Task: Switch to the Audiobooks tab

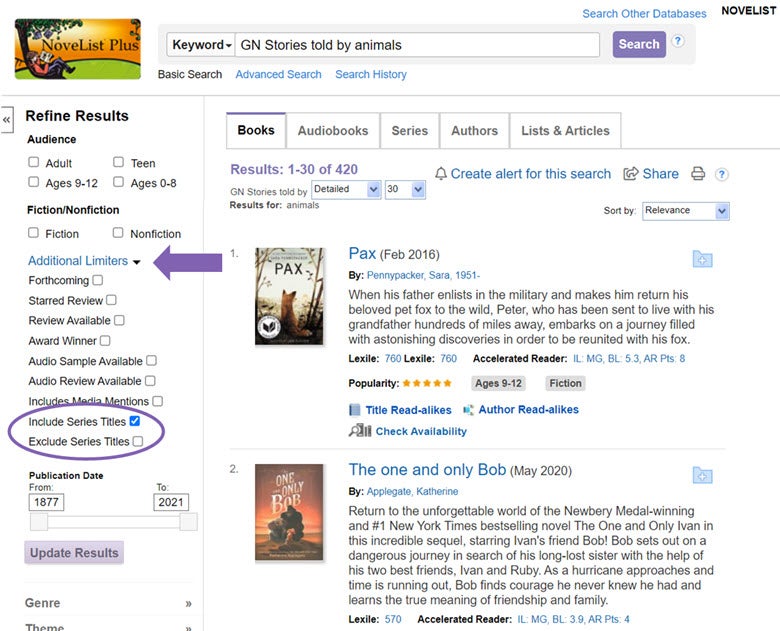Action: [332, 131]
